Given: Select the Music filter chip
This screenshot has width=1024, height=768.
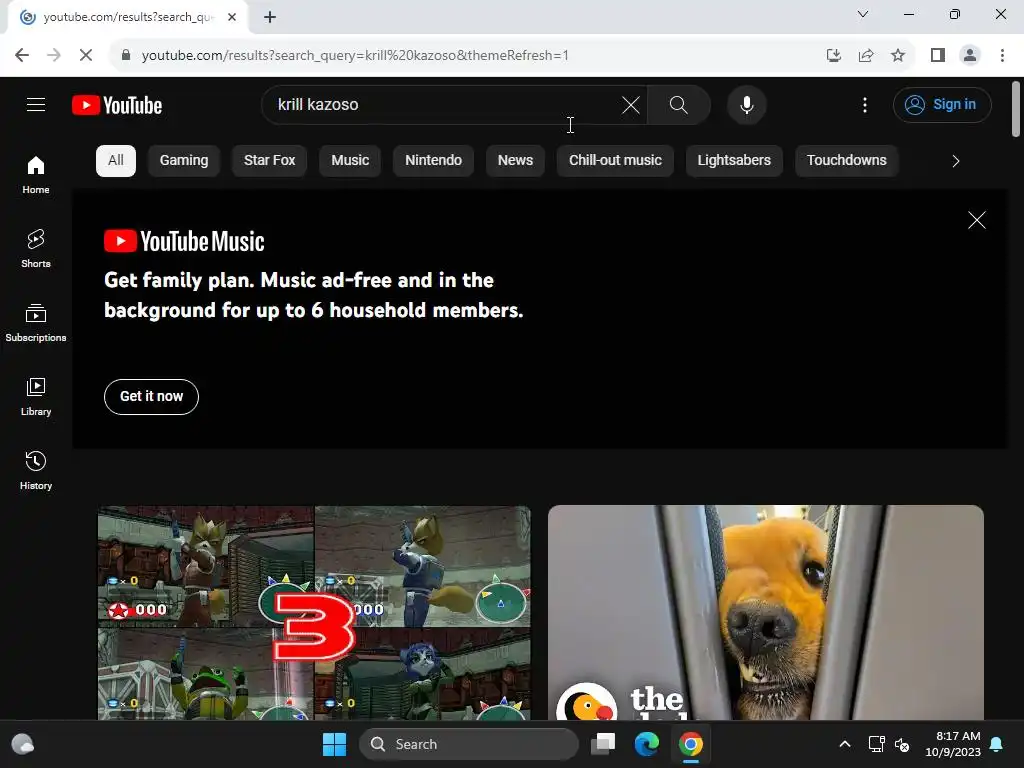Looking at the screenshot, I should pos(350,161).
